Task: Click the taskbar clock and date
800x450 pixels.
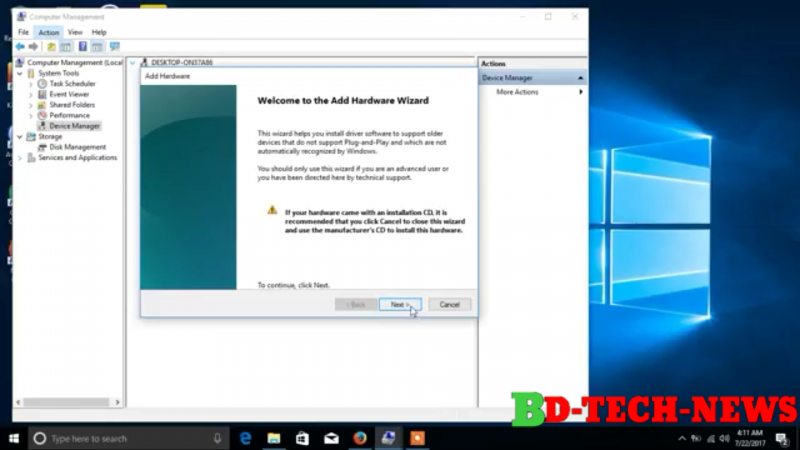Action: pyautogui.click(x=749, y=438)
